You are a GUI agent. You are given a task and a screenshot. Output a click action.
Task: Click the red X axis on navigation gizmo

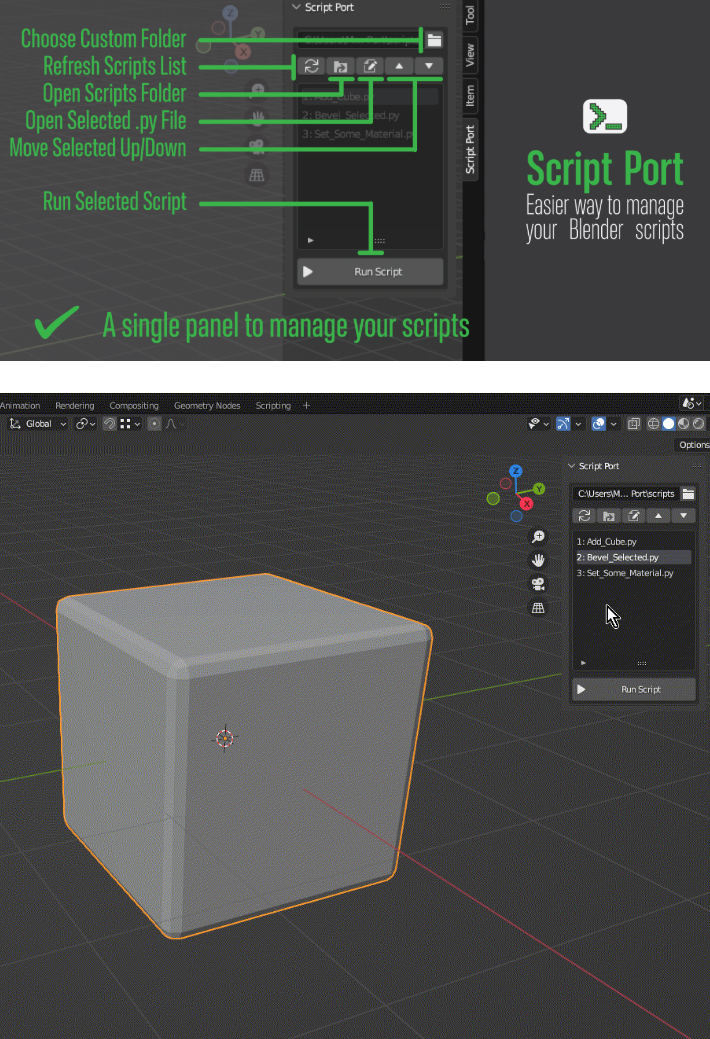click(x=526, y=504)
